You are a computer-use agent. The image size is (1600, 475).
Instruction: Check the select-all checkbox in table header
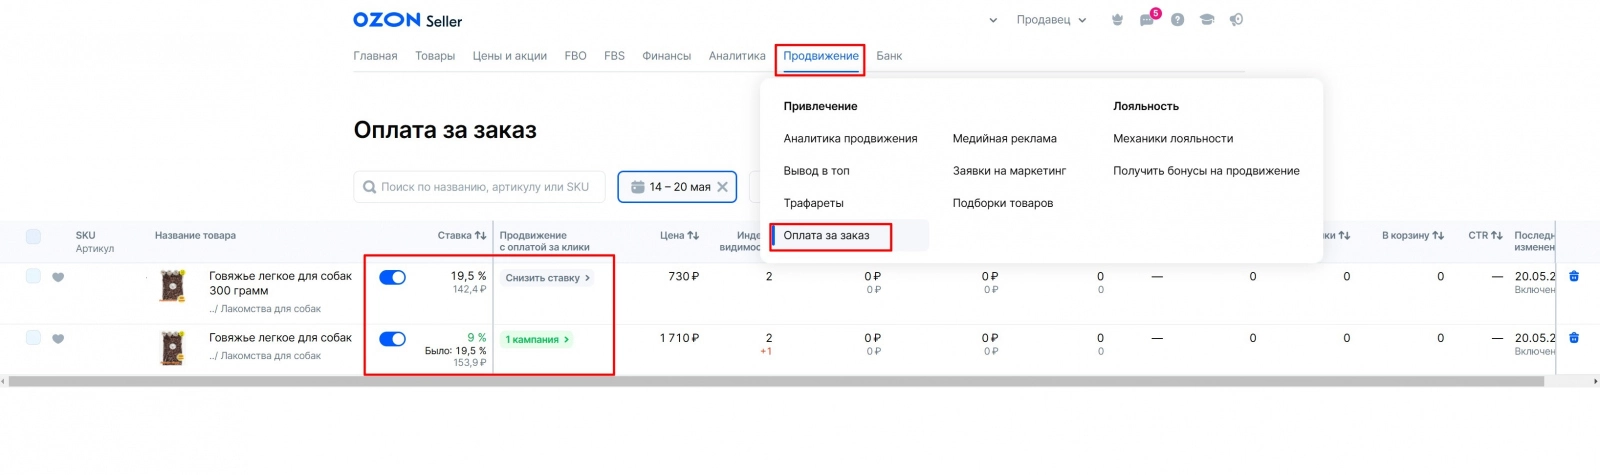pos(33,236)
